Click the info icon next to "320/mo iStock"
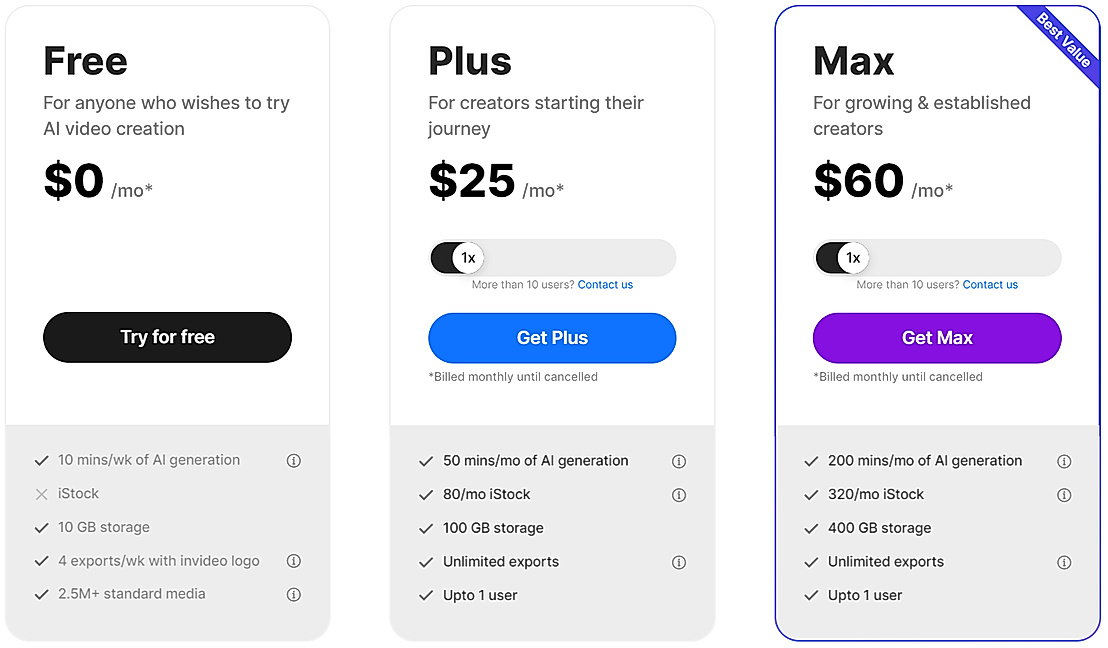The height and width of the screenshot is (648, 1108). tap(1064, 494)
